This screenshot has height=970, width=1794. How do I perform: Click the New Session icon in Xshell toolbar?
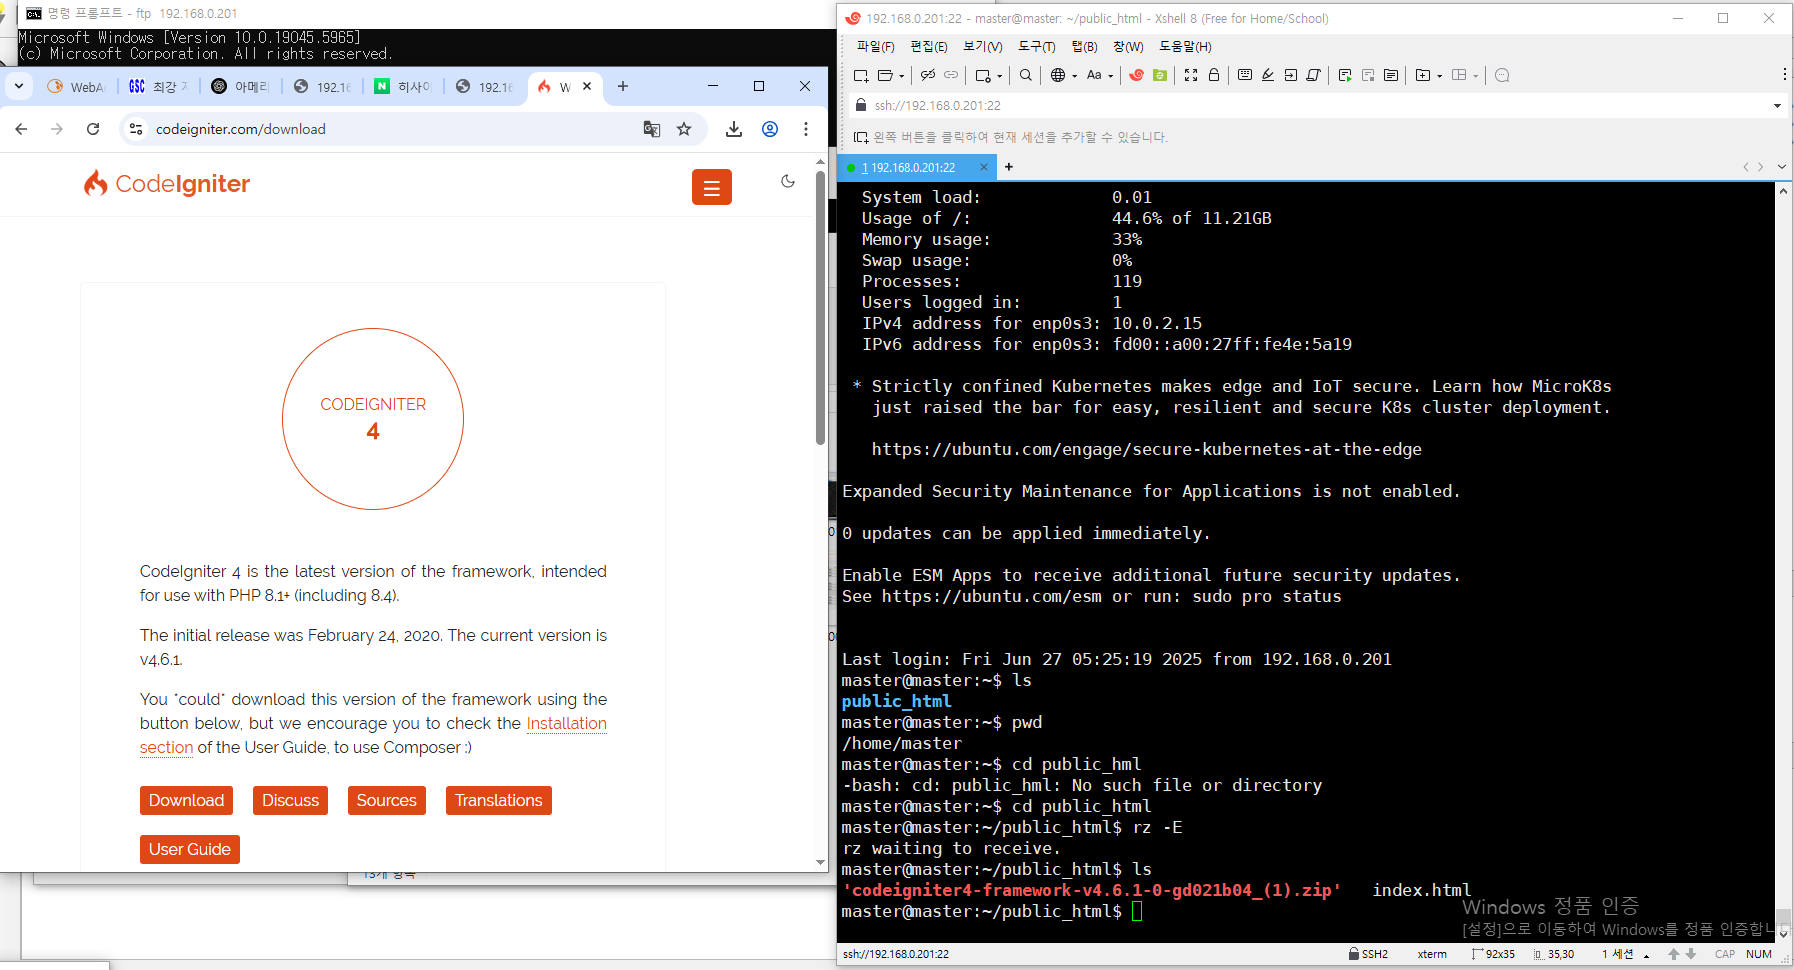(861, 75)
